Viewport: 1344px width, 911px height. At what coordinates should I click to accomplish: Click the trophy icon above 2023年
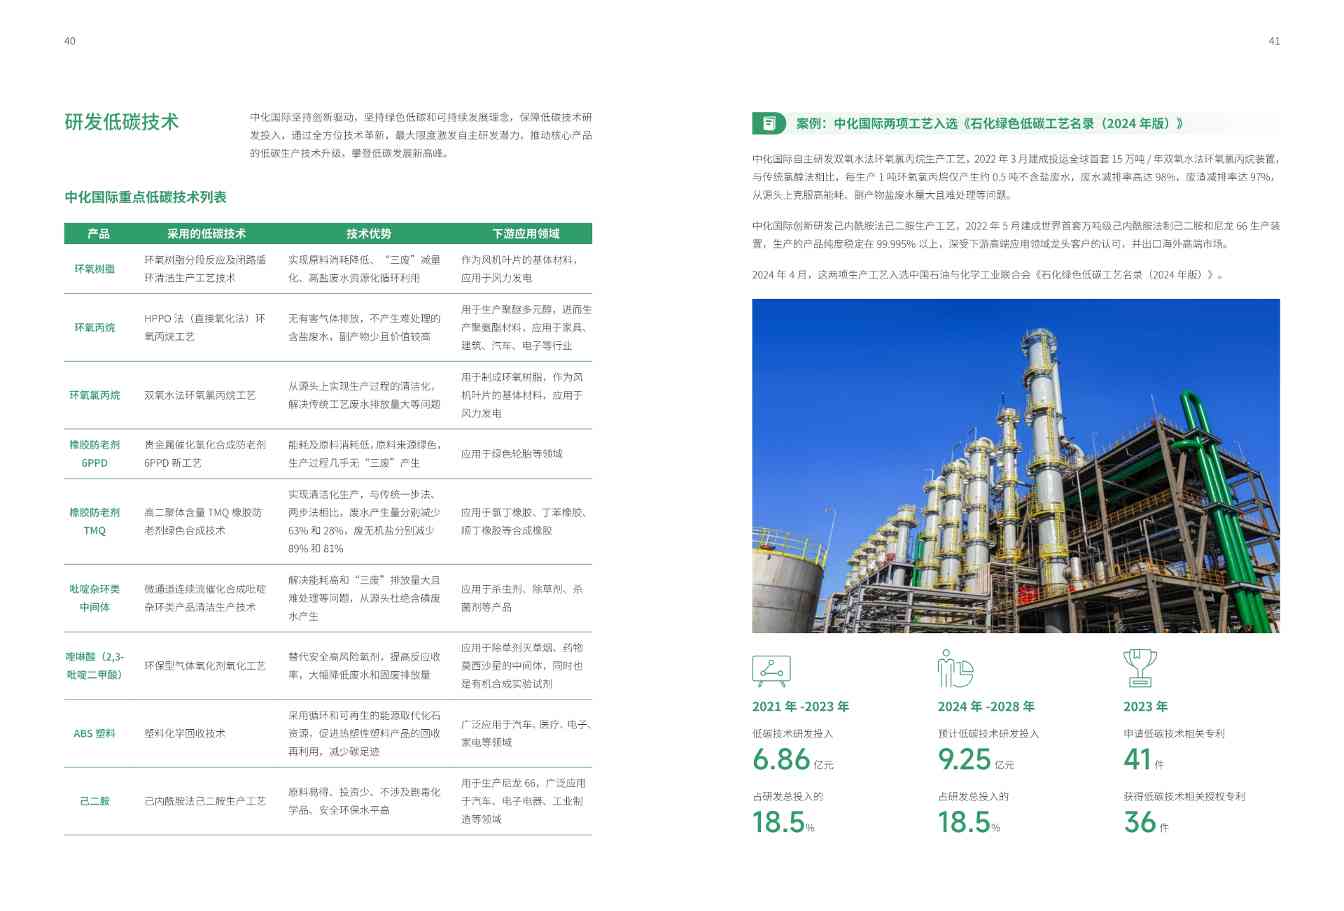coord(1140,668)
